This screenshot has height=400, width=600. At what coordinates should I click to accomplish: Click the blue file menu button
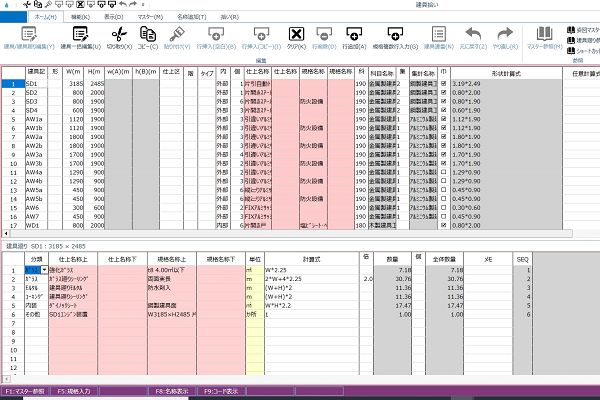(x=13, y=17)
